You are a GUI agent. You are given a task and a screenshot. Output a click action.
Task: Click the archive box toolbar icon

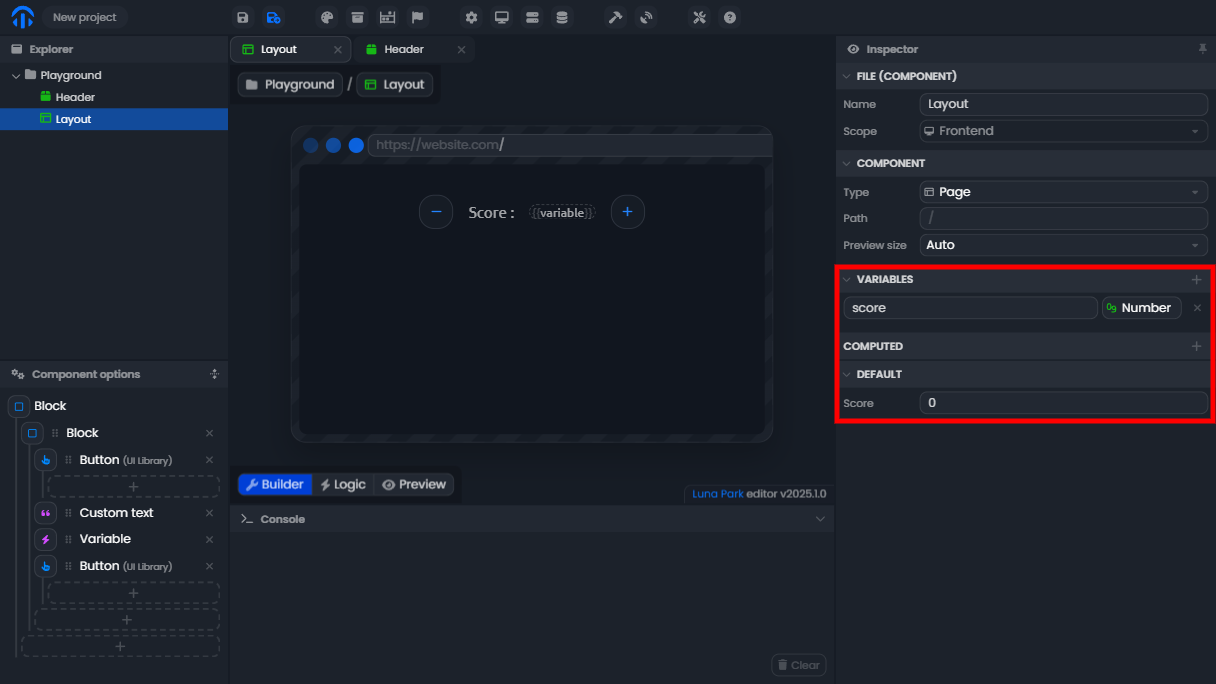(x=356, y=17)
